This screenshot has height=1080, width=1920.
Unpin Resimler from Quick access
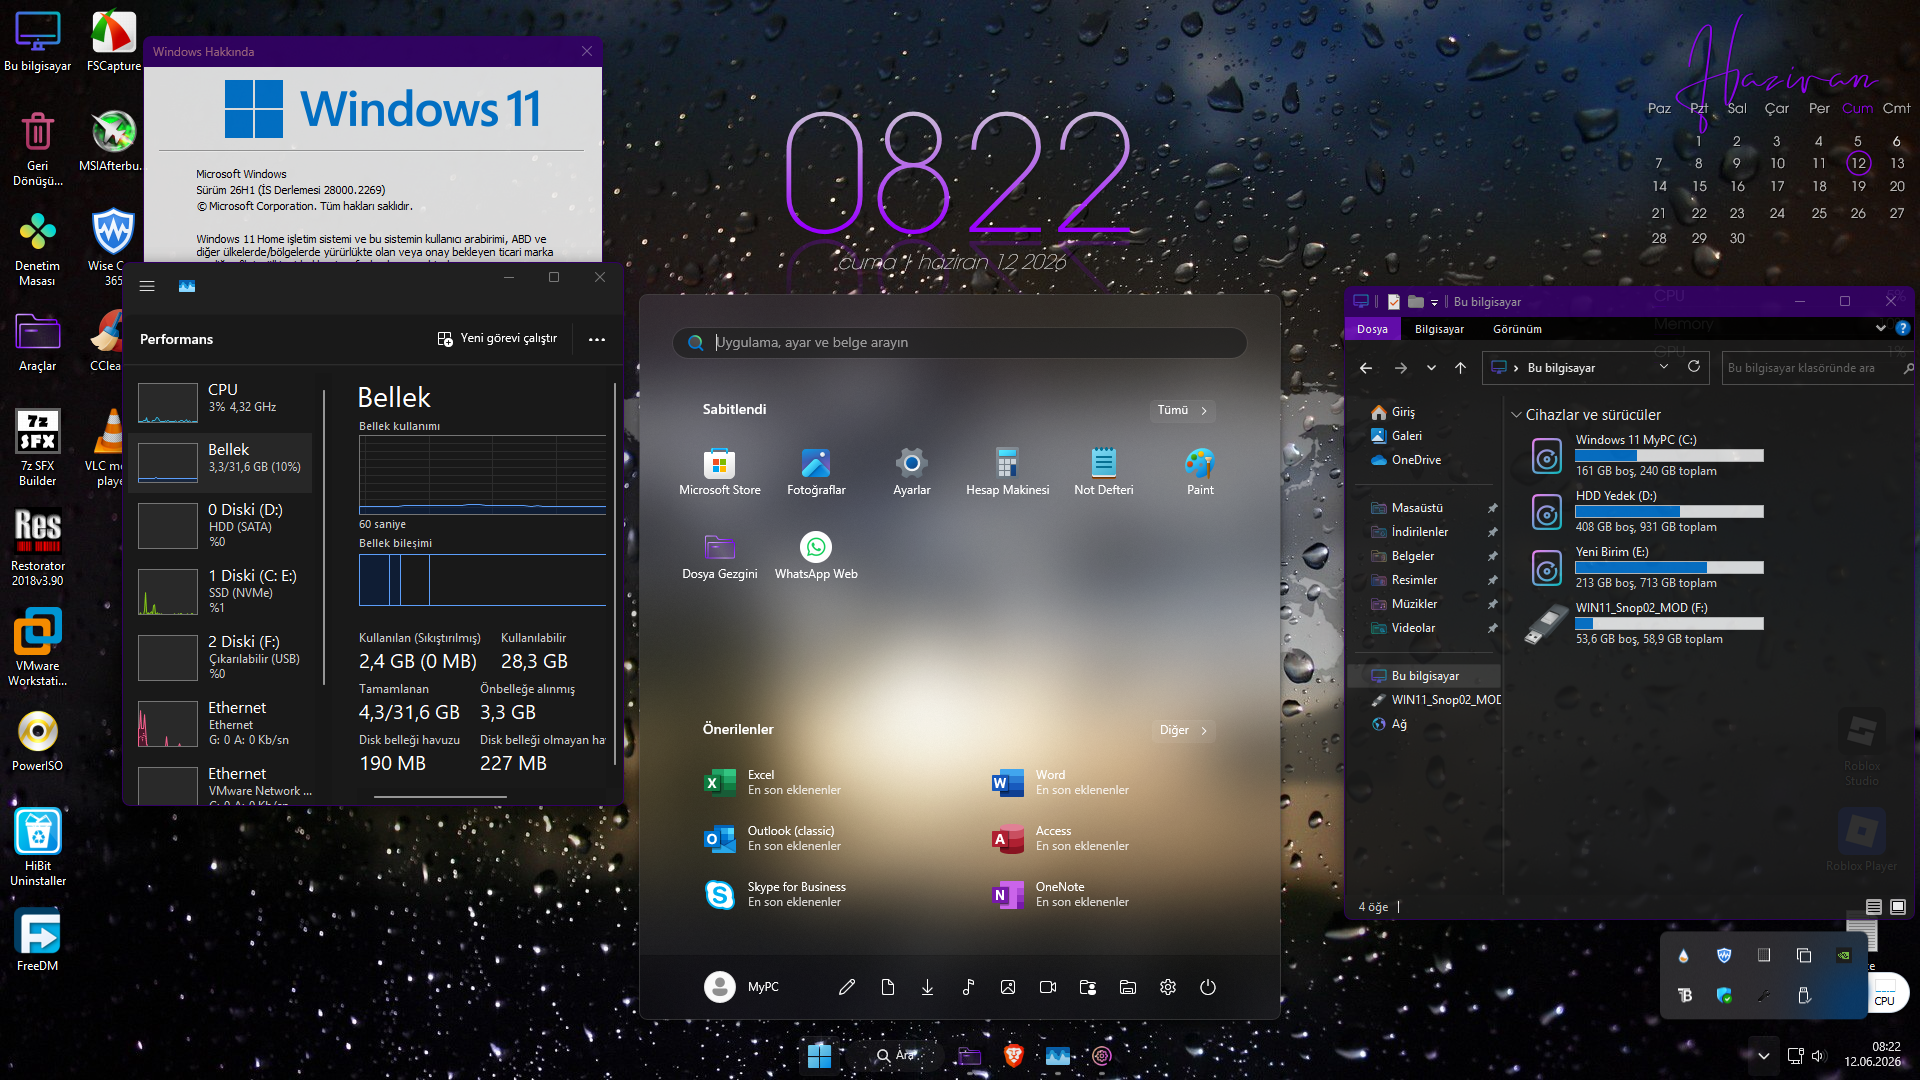tap(1493, 580)
